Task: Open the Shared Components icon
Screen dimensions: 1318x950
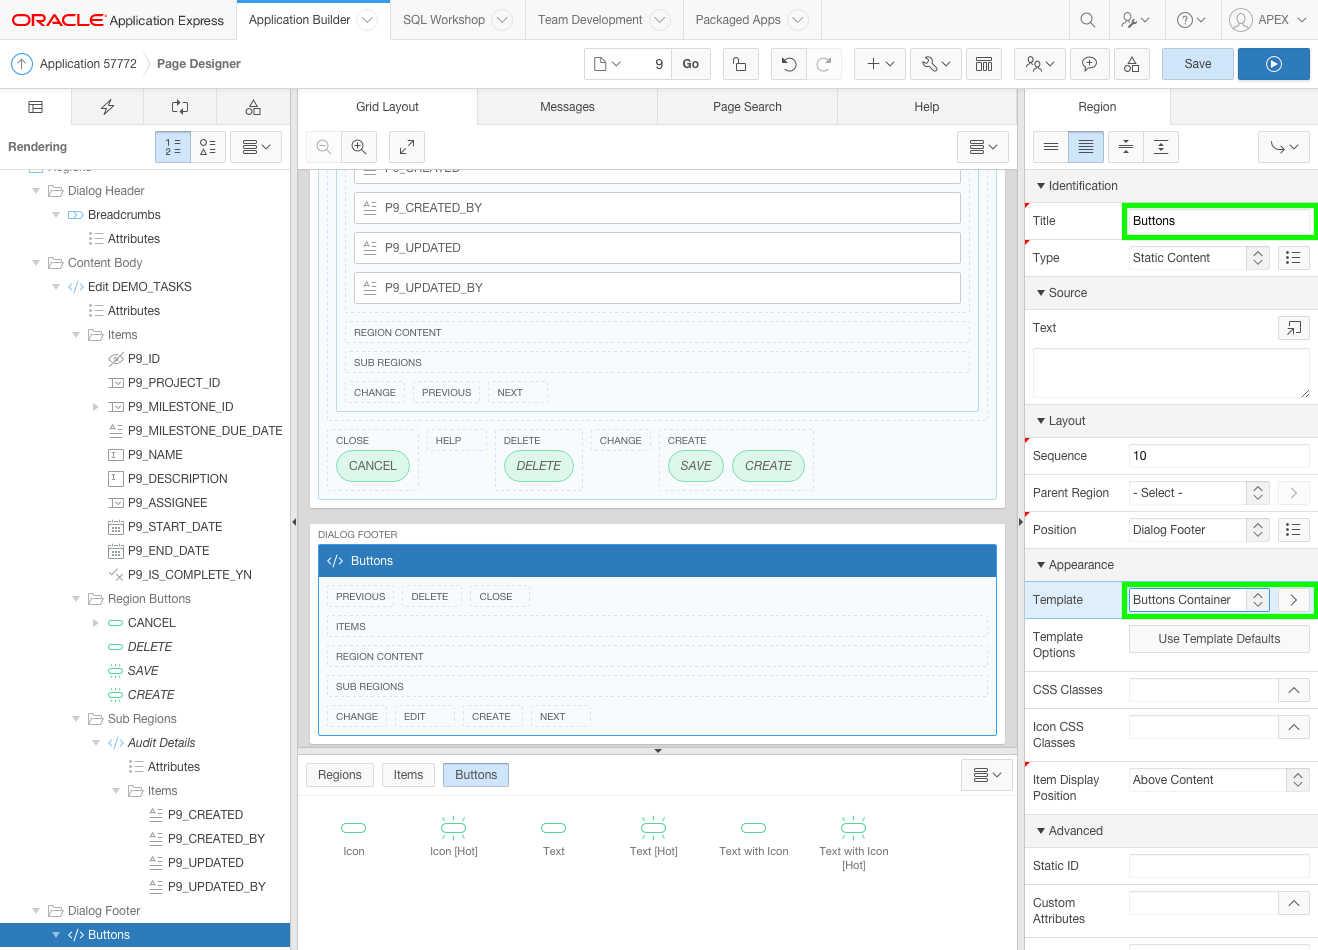Action: [x=1131, y=64]
